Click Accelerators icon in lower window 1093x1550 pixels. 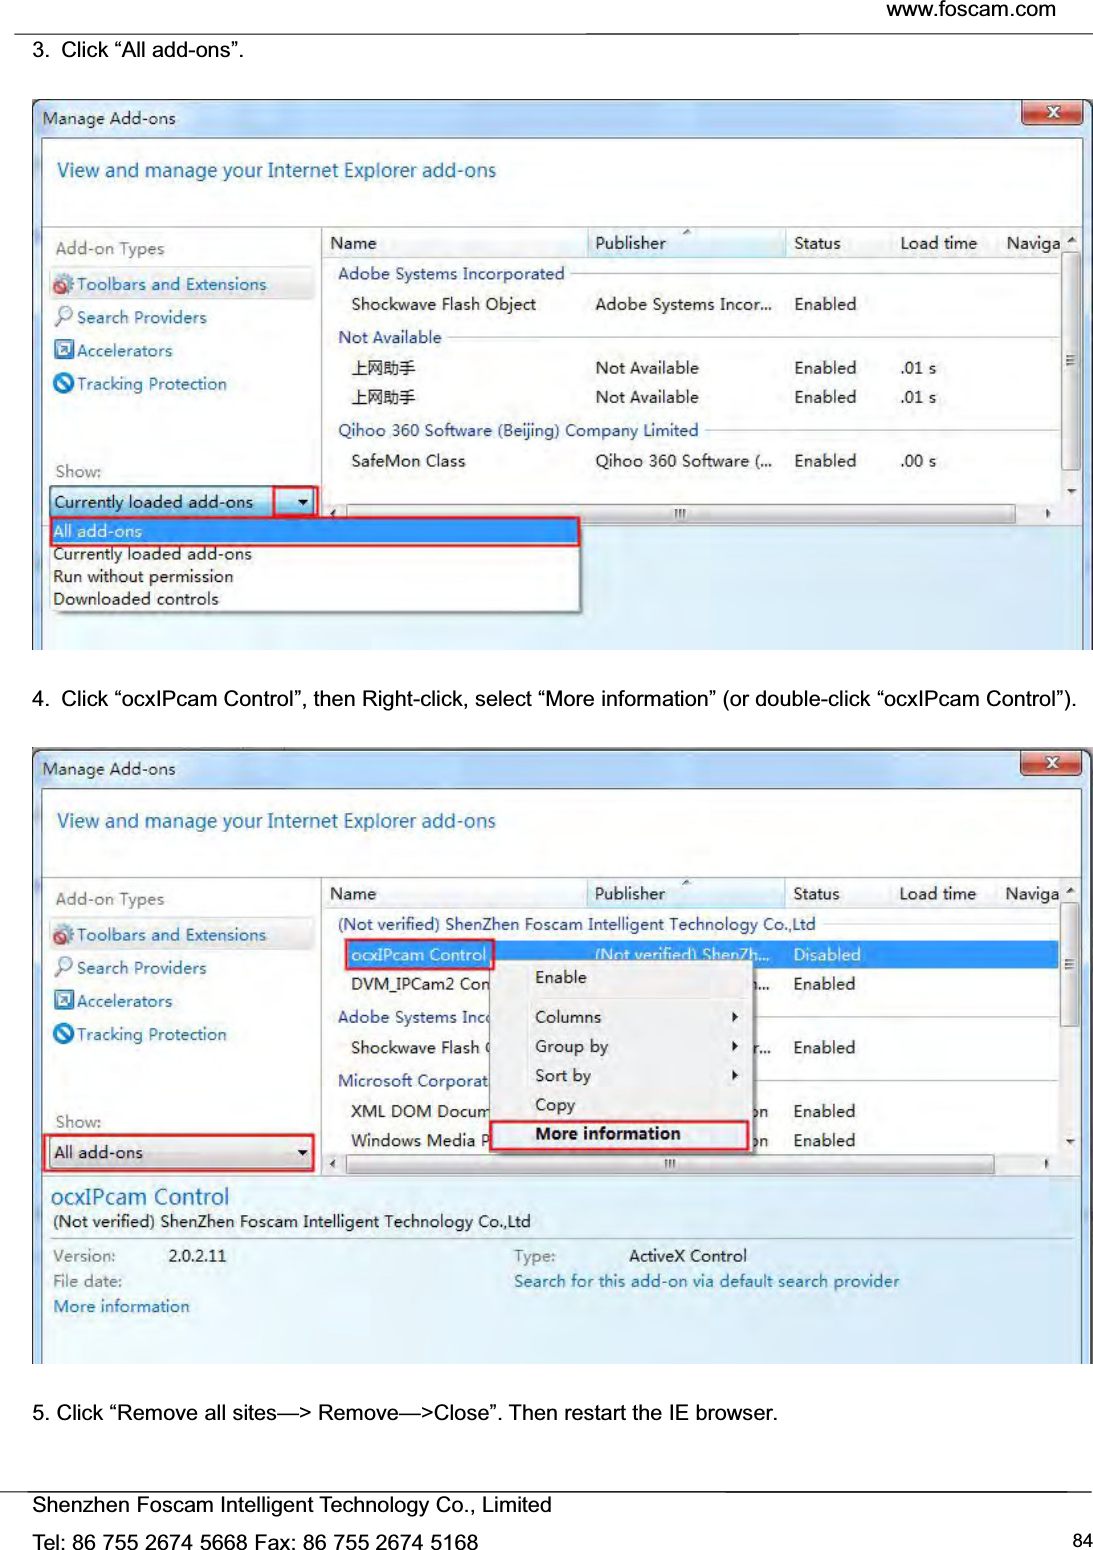pos(63,1000)
